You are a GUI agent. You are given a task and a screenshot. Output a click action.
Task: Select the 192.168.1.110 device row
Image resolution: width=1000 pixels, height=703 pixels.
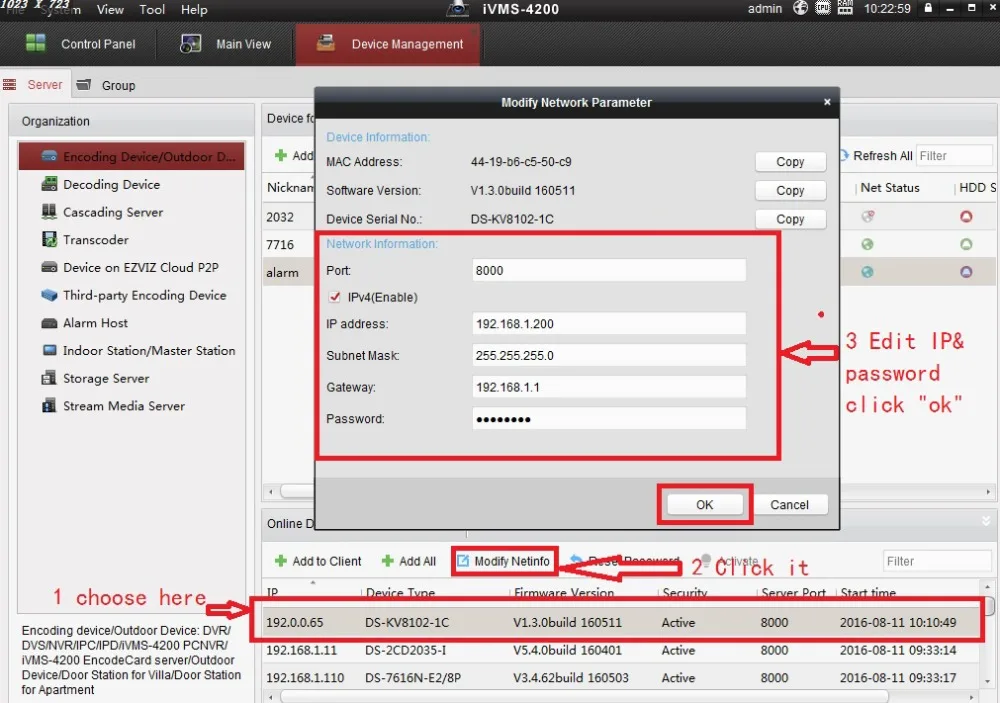click(x=621, y=677)
